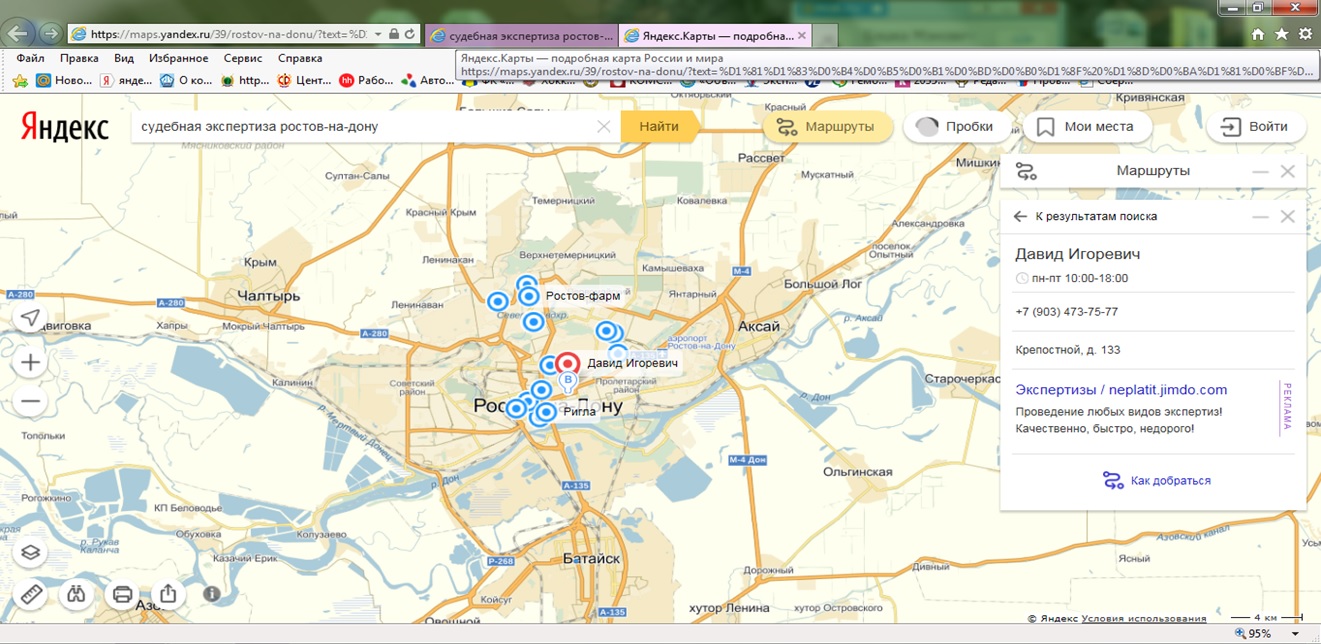Click the address Крепостной, д. 133
Screen dimensions: 1321x644
(1068, 350)
